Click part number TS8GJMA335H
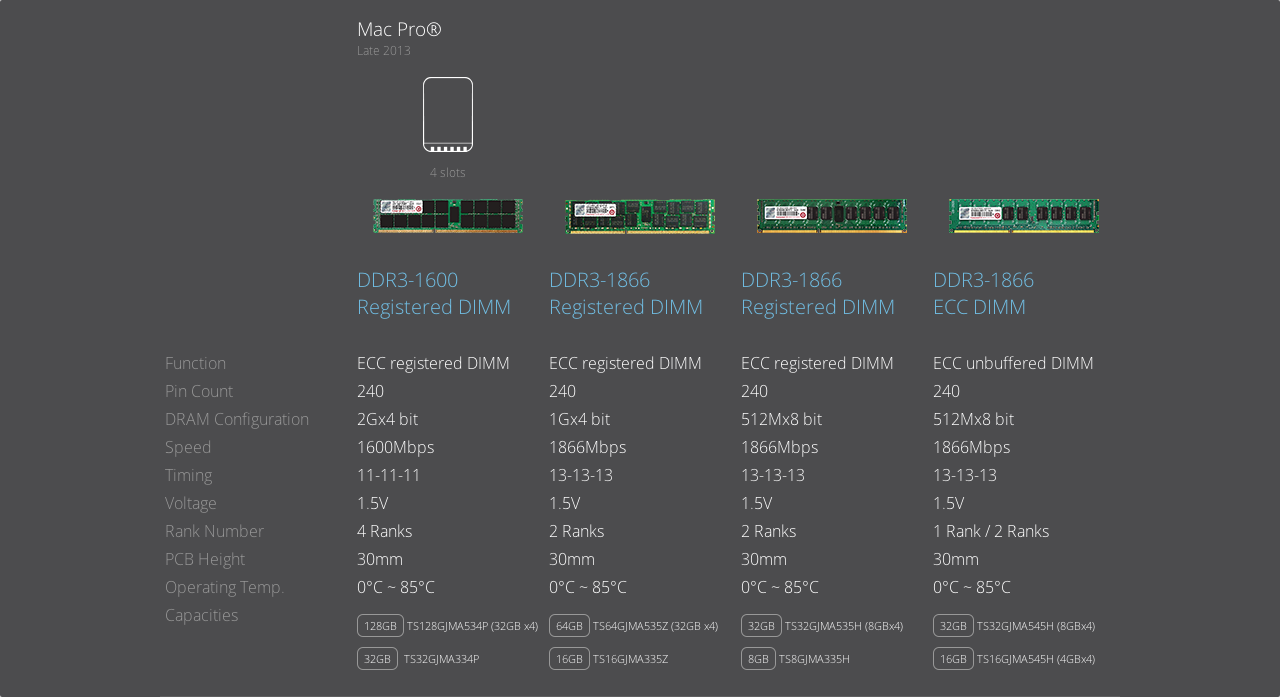Viewport: 1280px width, 697px height. click(x=814, y=659)
